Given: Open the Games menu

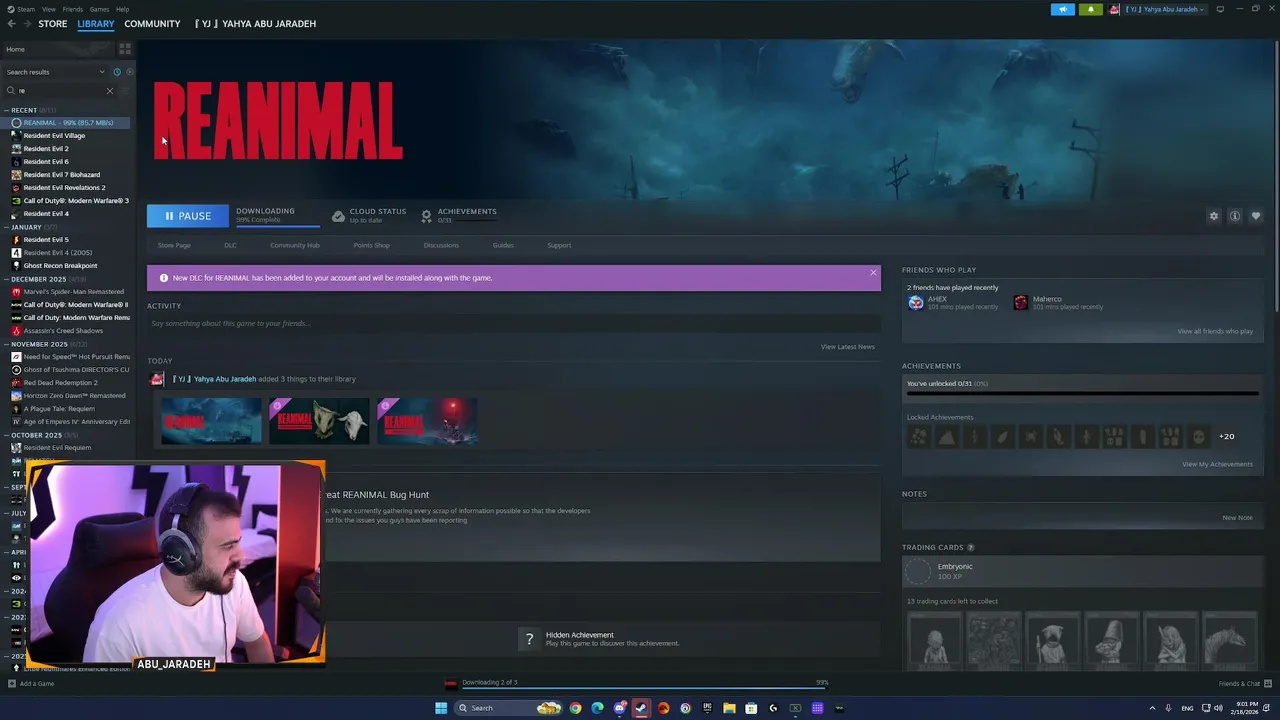Looking at the screenshot, I should pos(99,9).
